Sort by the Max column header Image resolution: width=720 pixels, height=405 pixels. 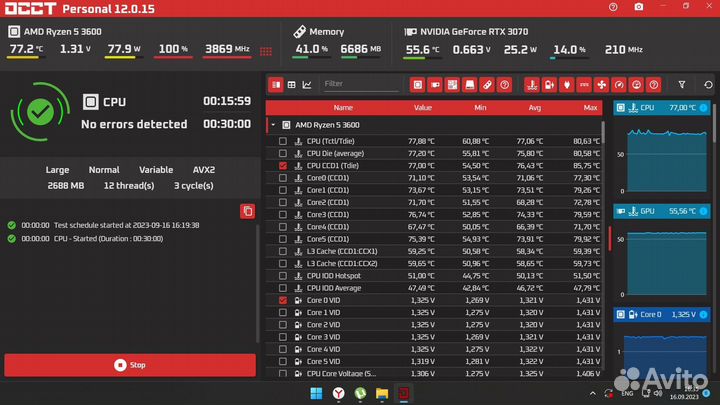pyautogui.click(x=590, y=107)
